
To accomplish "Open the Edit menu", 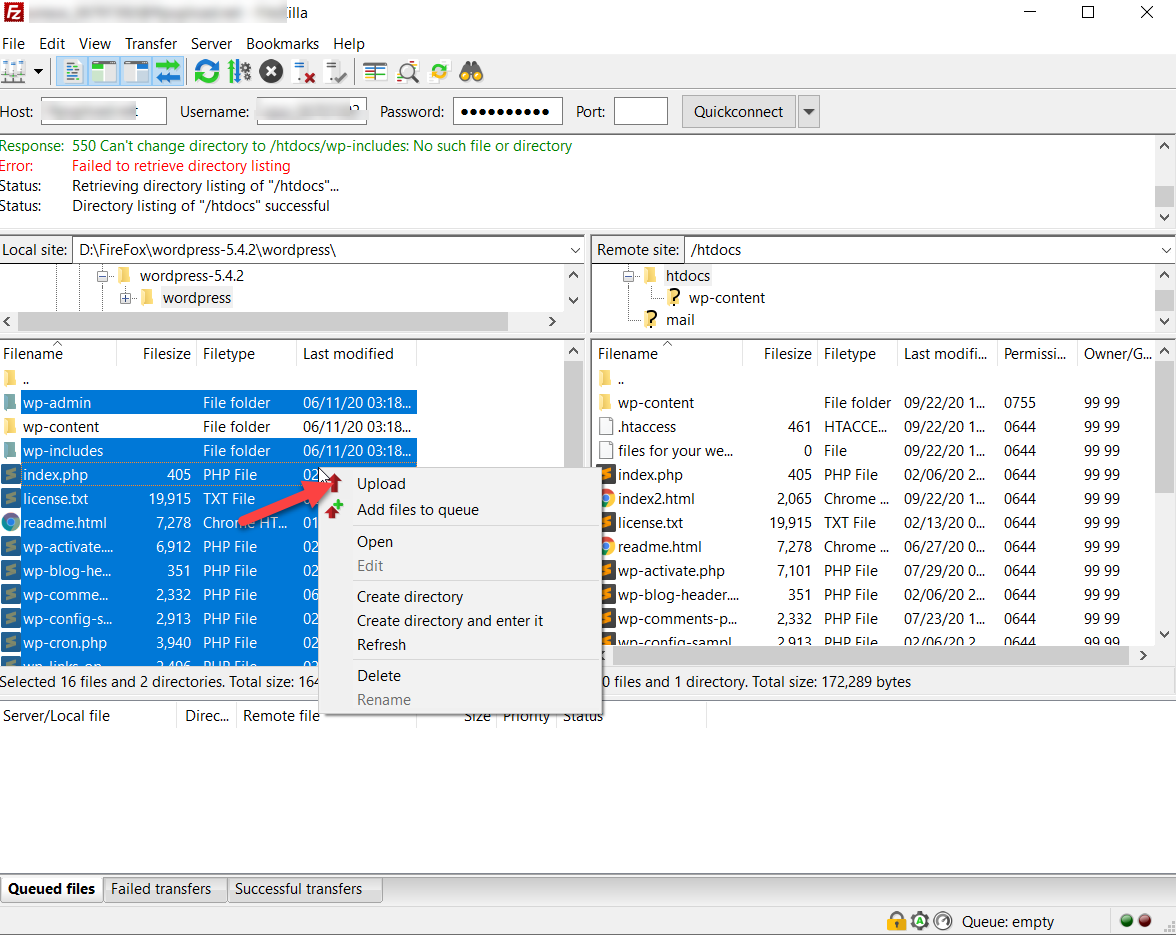I will pyautogui.click(x=52, y=43).
